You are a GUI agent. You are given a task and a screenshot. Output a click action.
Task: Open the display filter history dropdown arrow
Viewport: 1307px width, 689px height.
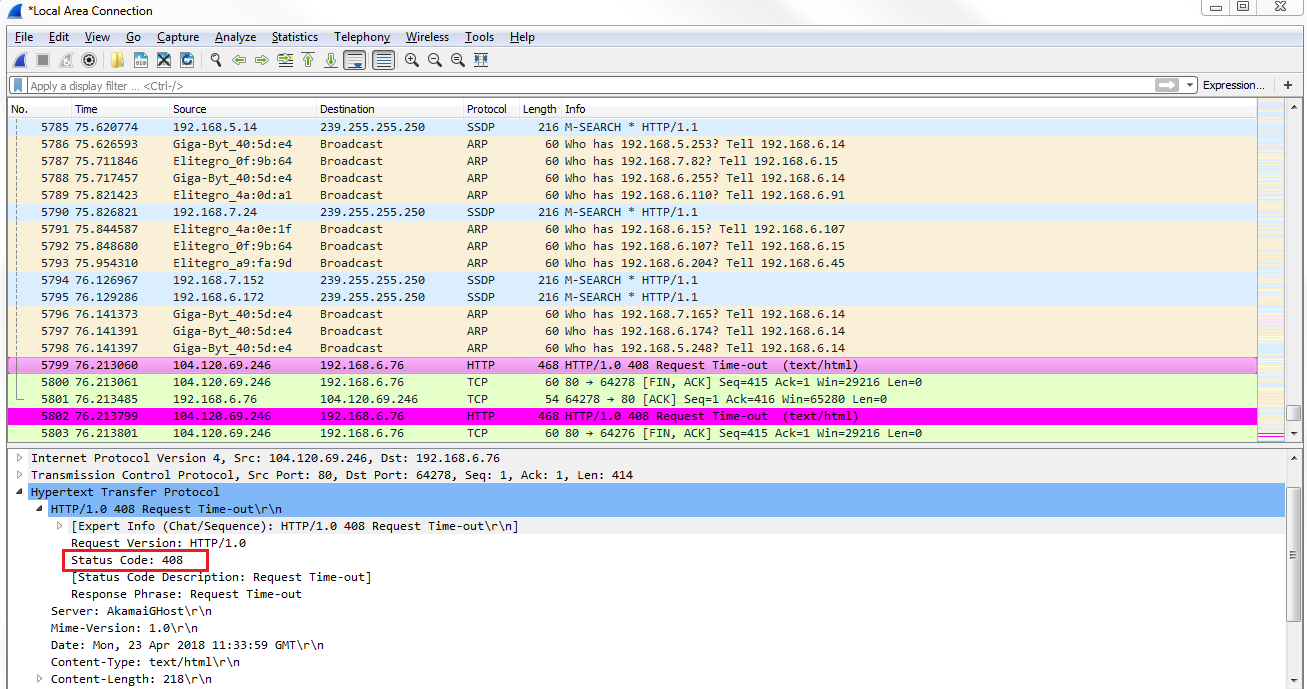tap(1189, 86)
